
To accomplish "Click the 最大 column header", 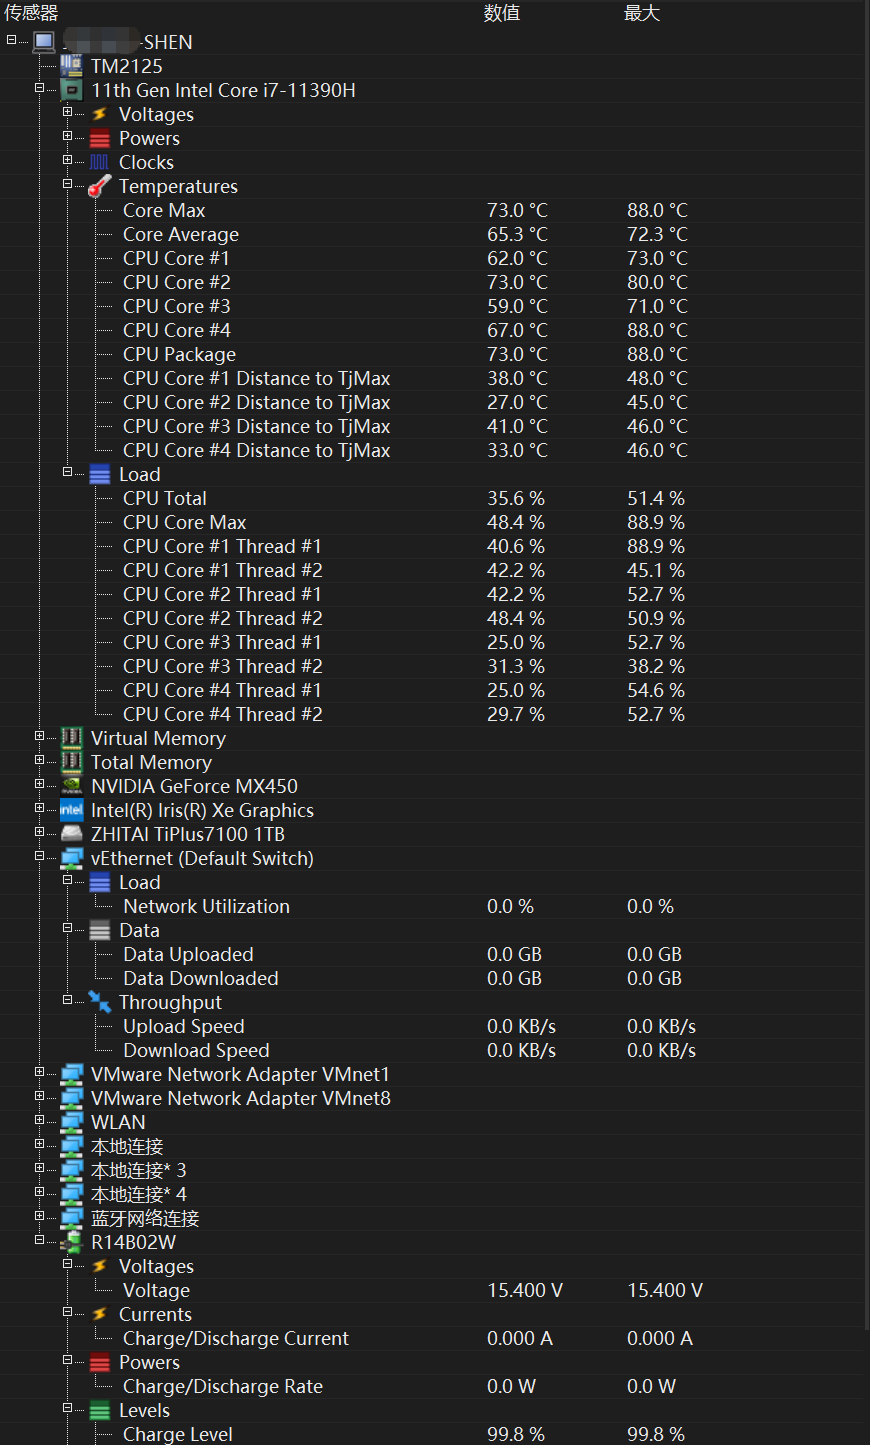I will pyautogui.click(x=641, y=13).
